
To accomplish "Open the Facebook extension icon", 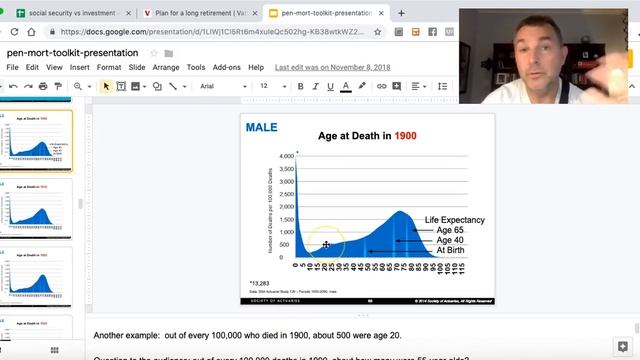I will [x=432, y=32].
